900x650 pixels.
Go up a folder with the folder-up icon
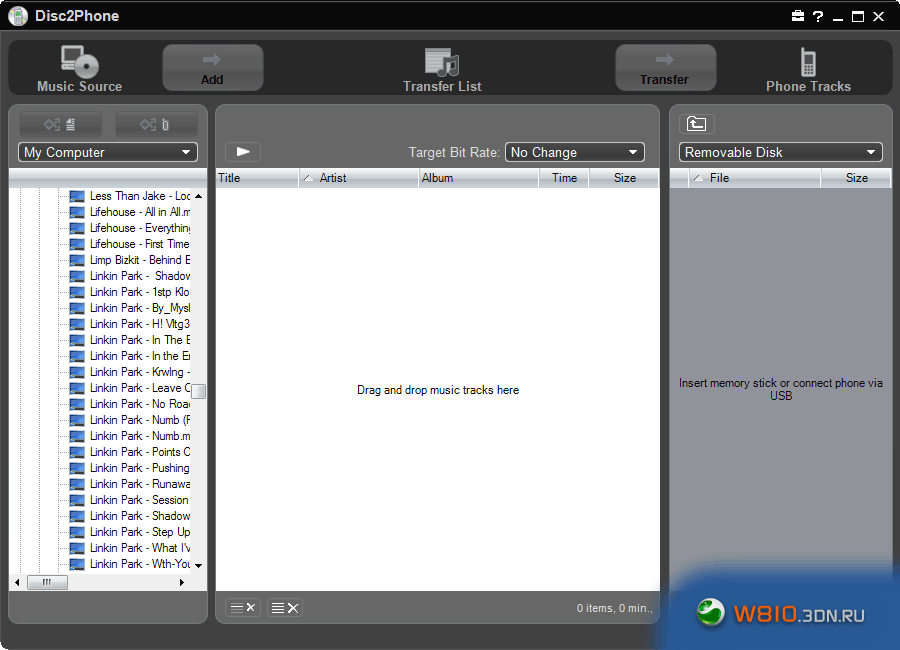tap(696, 123)
